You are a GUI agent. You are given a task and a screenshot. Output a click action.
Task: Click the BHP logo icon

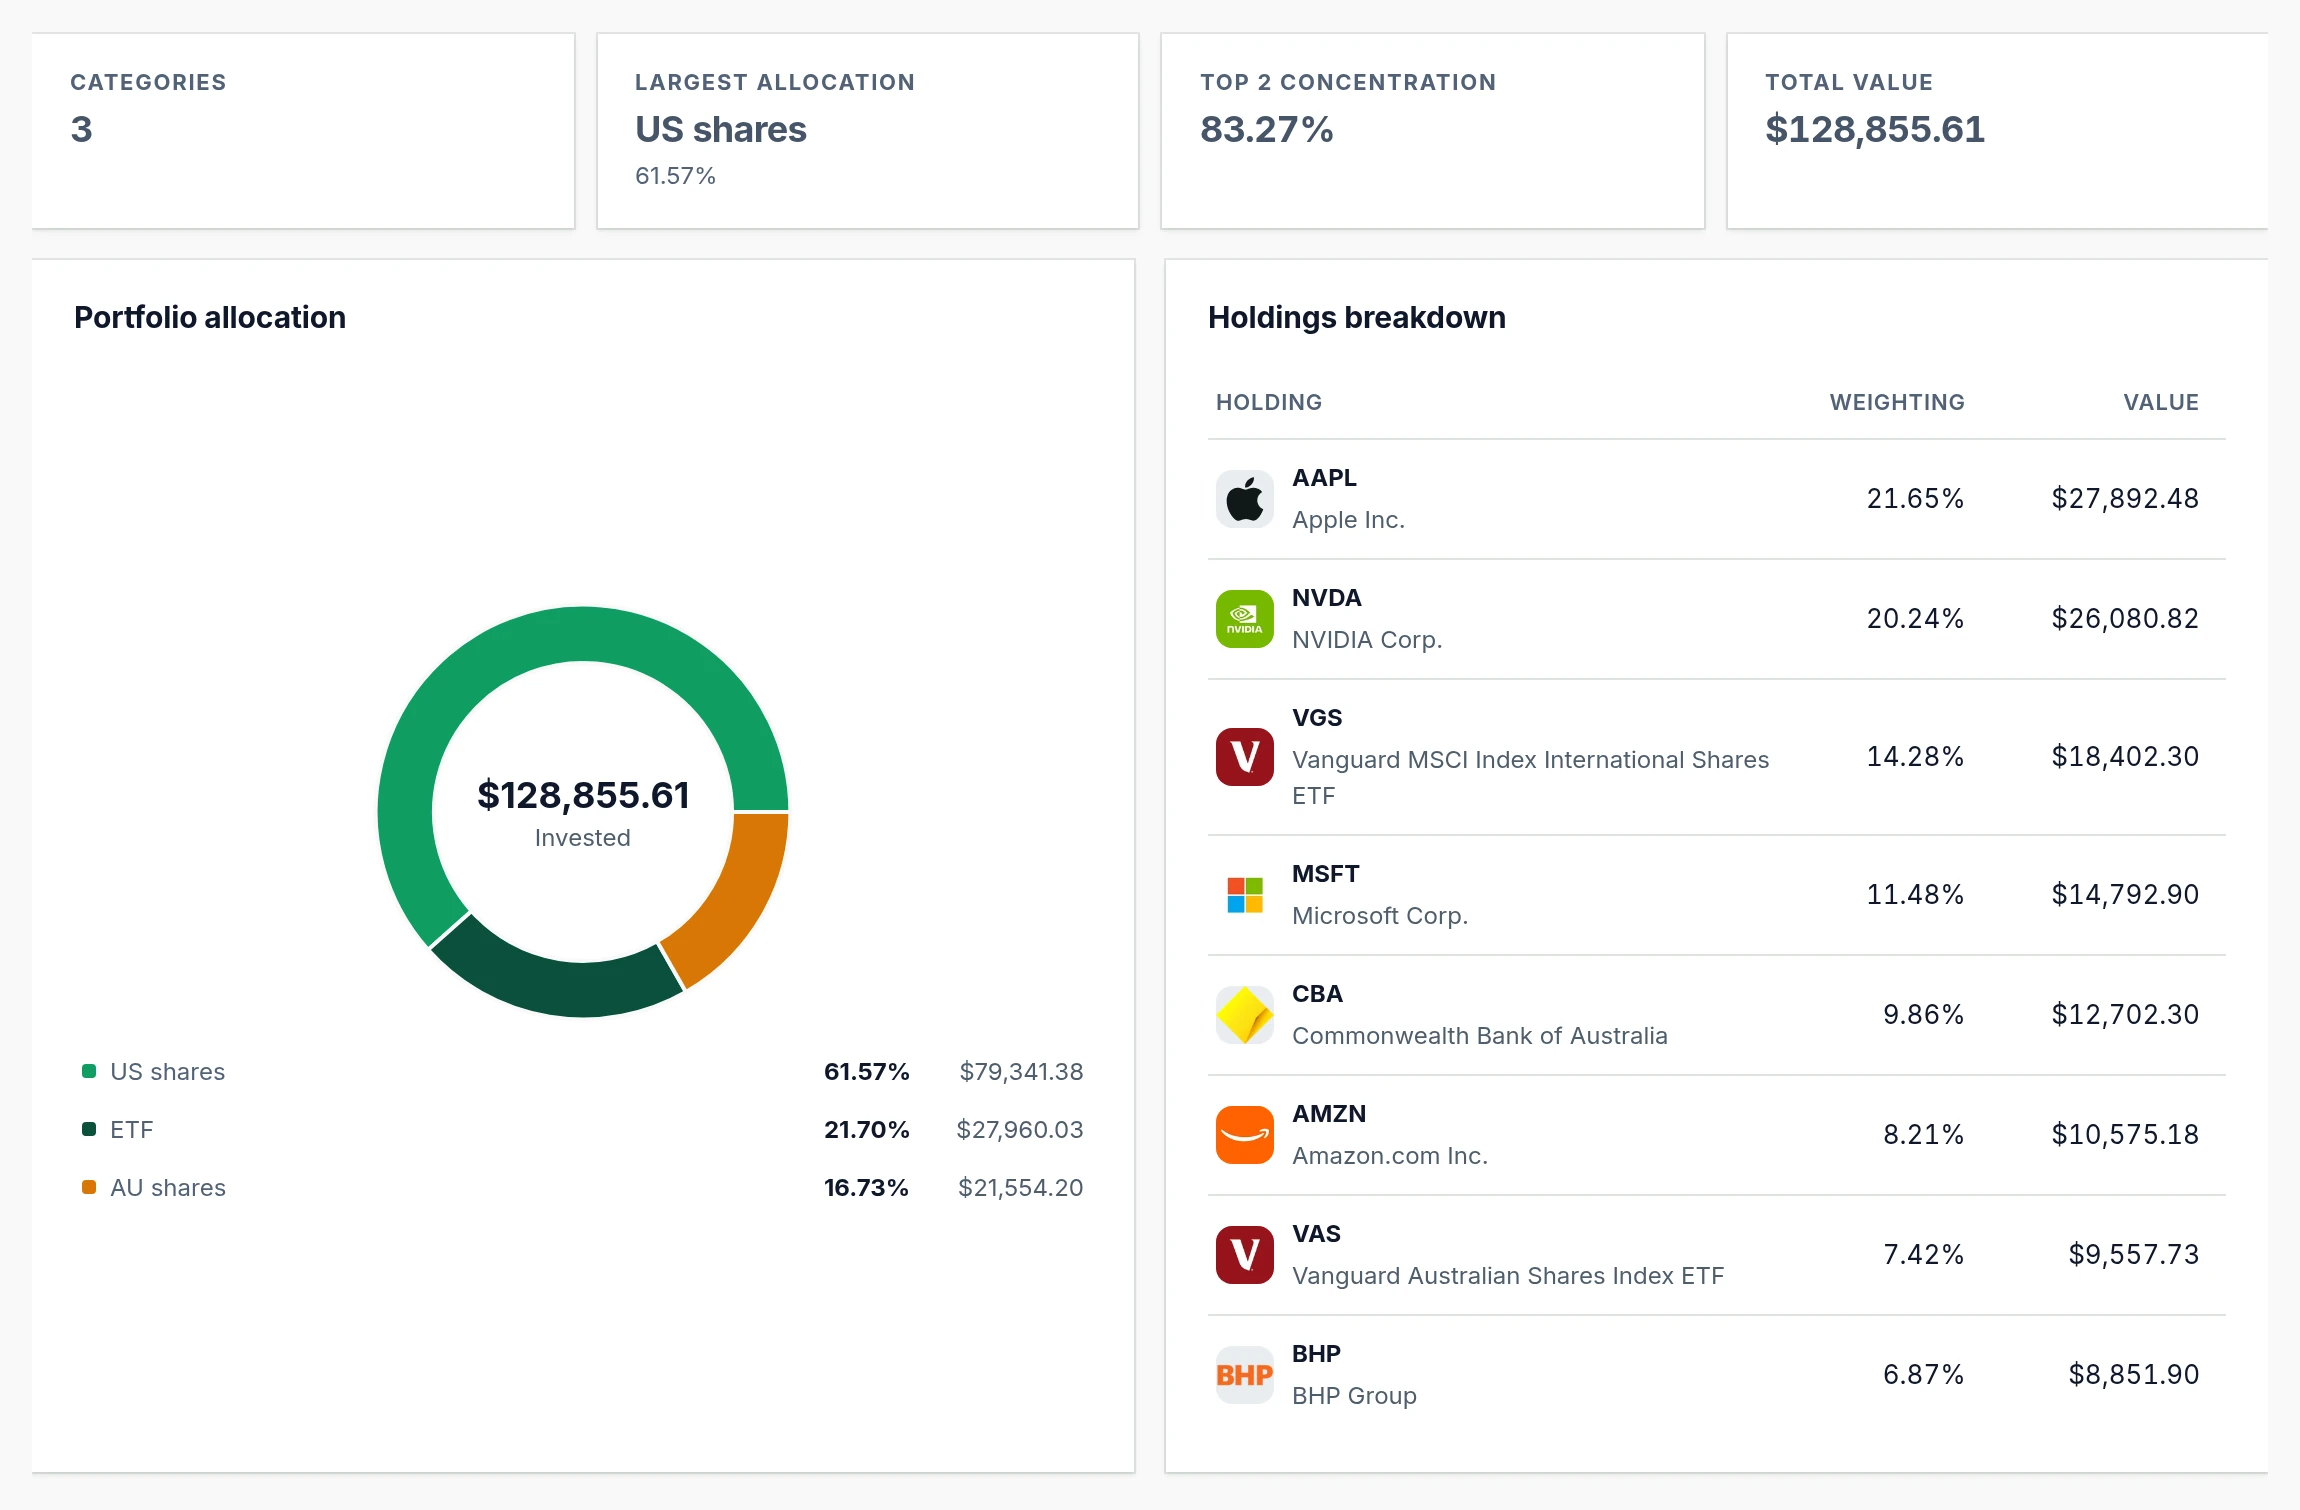coord(1244,1375)
